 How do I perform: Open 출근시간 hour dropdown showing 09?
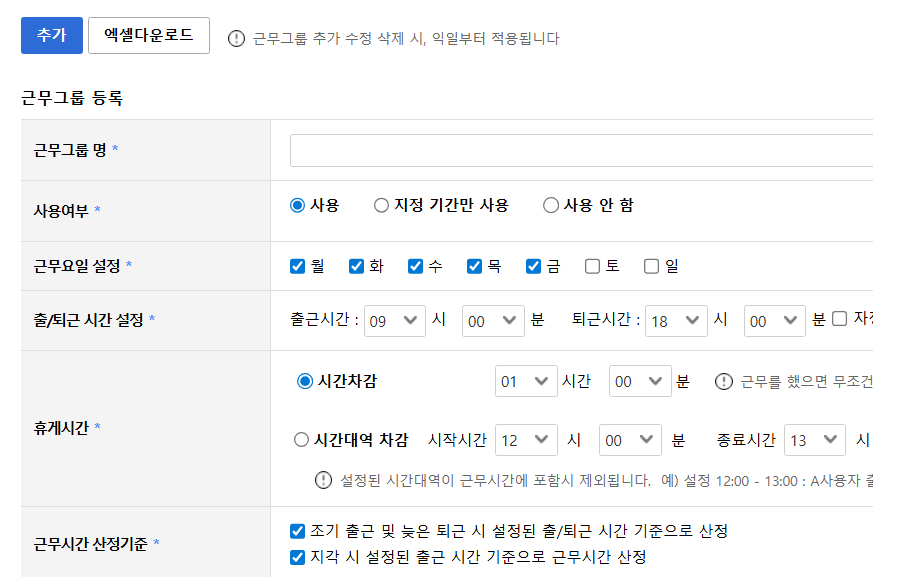click(395, 320)
